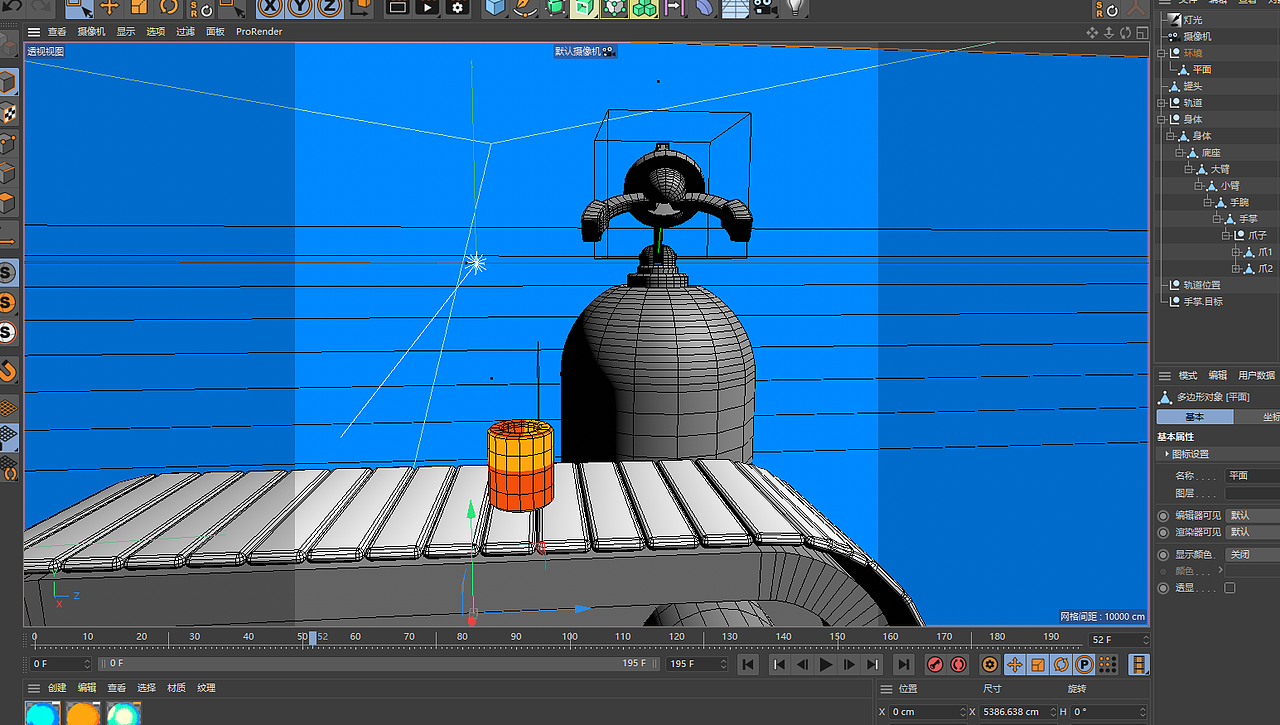
Task: Switch to the 坐标 tab in attributes
Action: [1268, 416]
